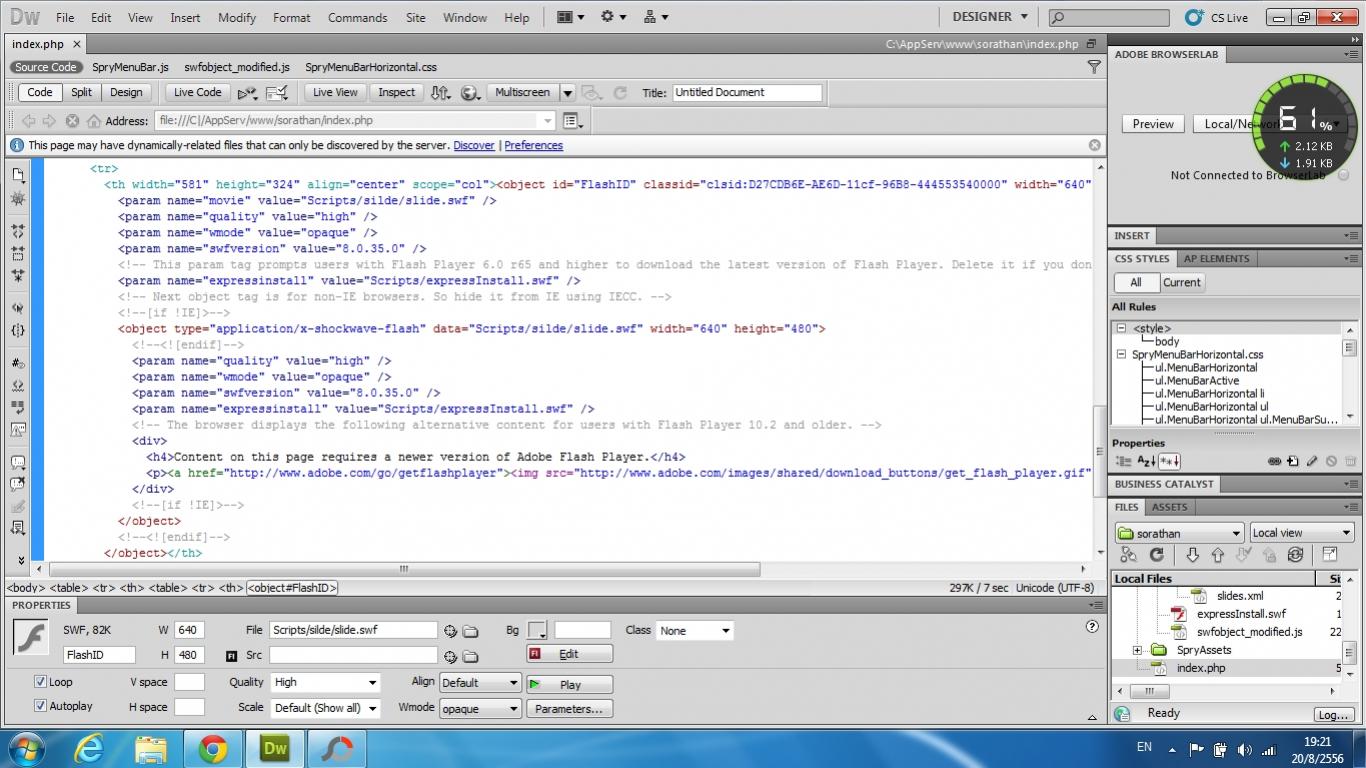The height and width of the screenshot is (768, 1366).
Task: Expand Files panel to show local and remote
Action: (1330, 555)
